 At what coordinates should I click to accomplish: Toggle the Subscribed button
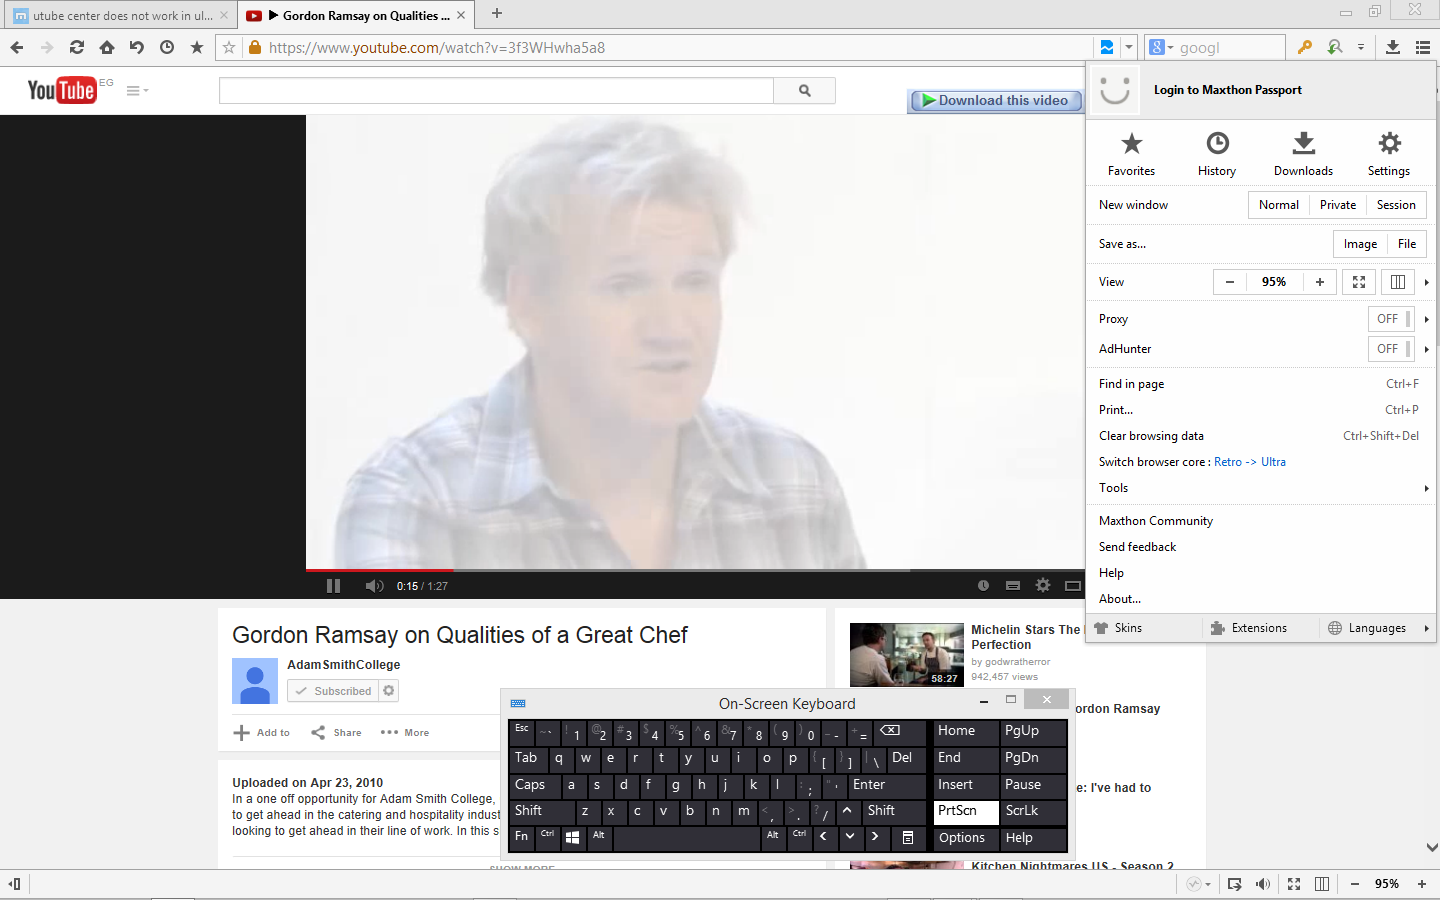click(333, 691)
